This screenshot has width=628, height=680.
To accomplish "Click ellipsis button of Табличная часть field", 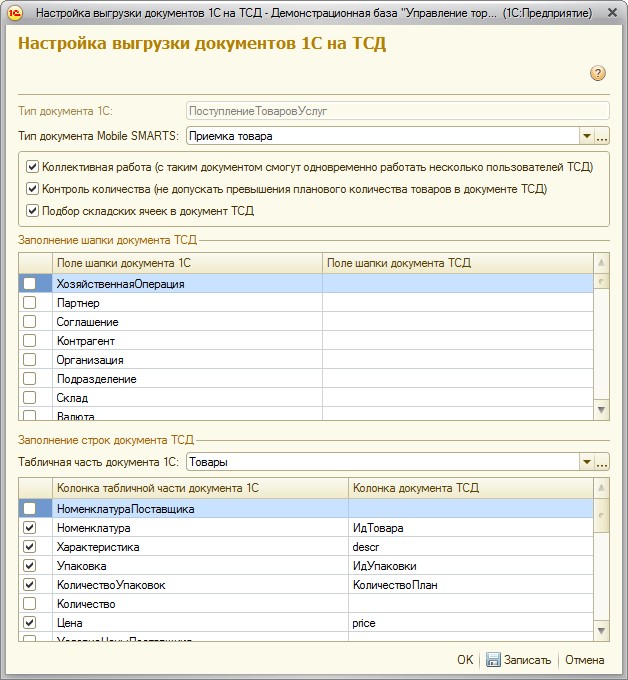I will (602, 462).
